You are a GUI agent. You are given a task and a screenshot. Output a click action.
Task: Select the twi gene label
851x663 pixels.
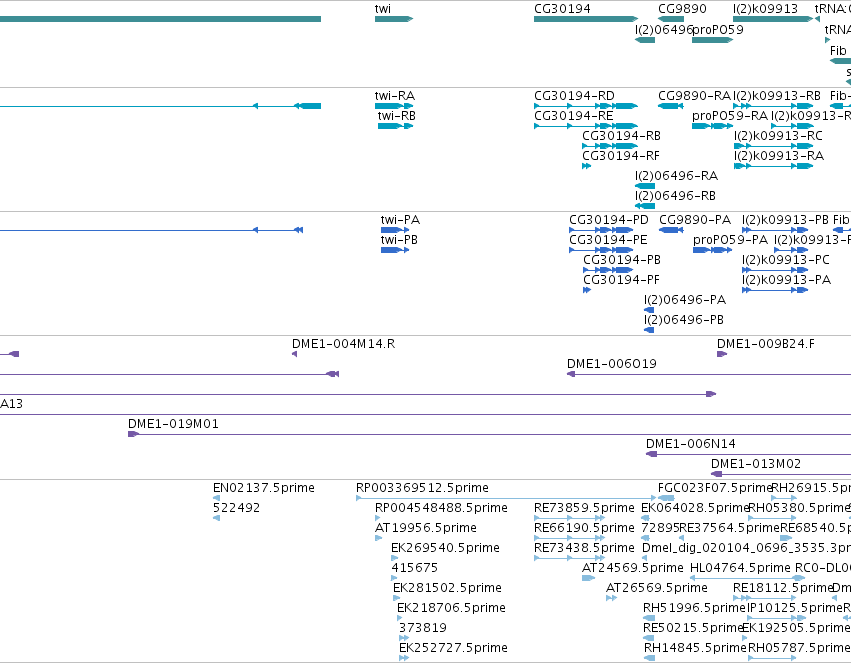(383, 9)
